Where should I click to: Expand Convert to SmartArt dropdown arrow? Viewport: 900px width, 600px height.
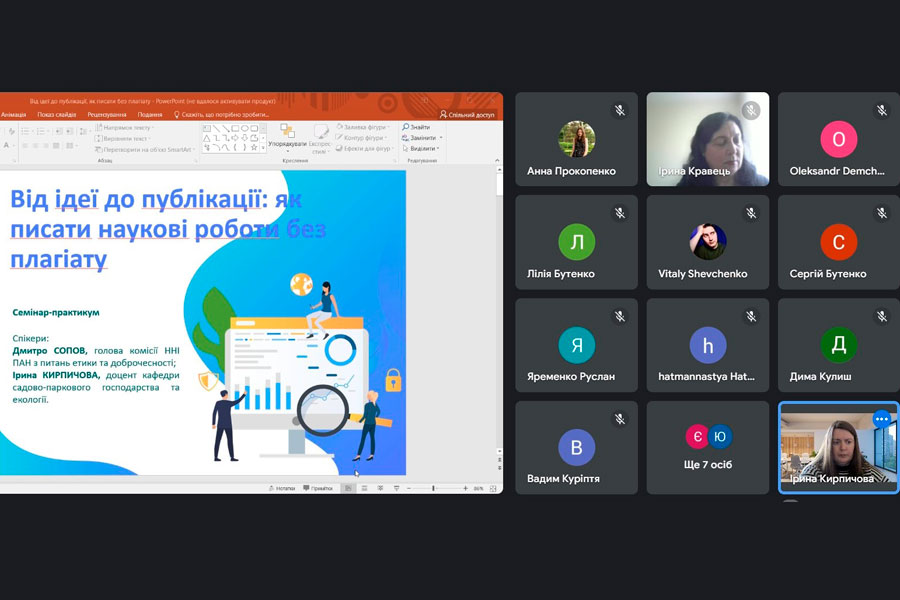coord(194,149)
